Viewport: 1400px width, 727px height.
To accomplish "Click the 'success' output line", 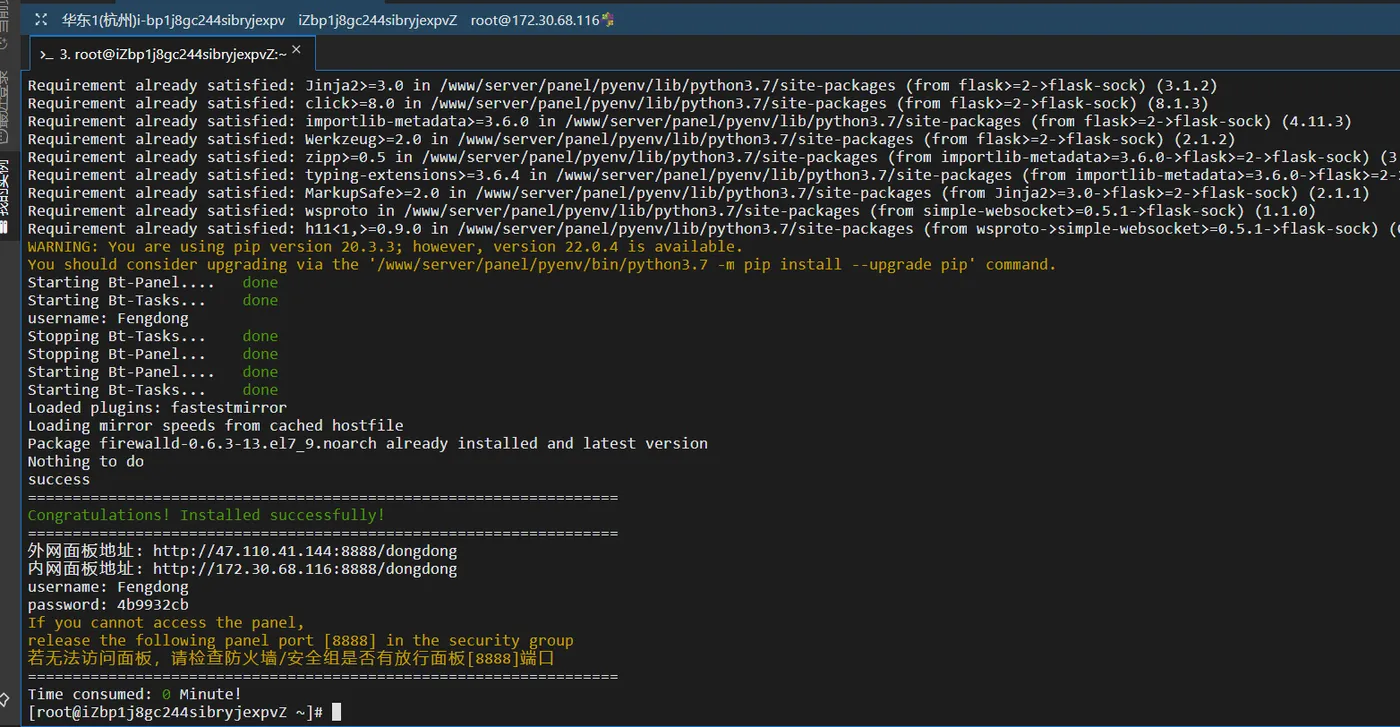I will [x=59, y=479].
